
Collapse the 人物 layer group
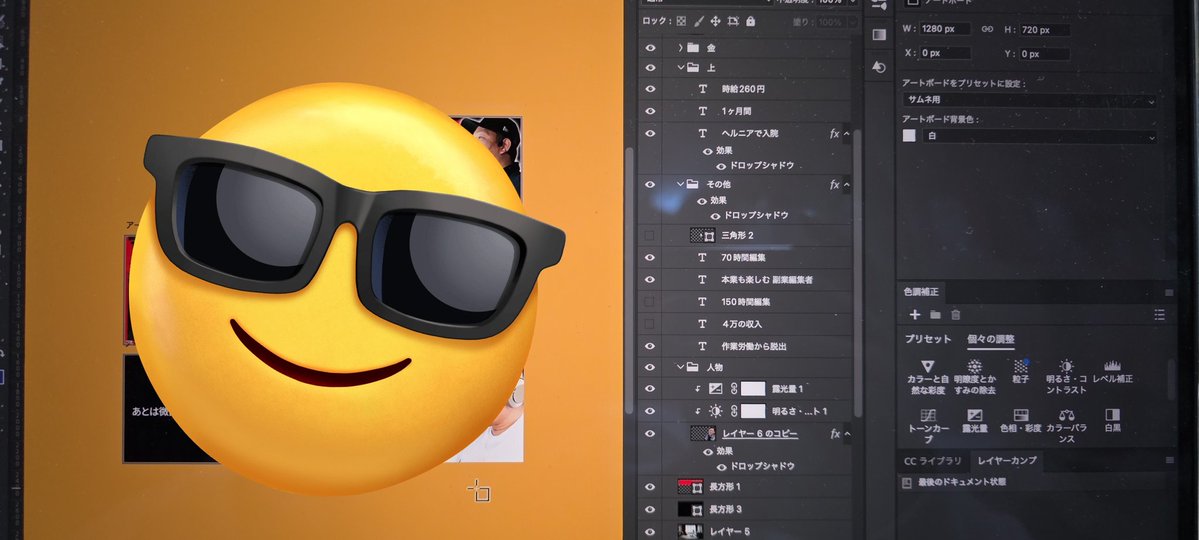pyautogui.click(x=680, y=367)
